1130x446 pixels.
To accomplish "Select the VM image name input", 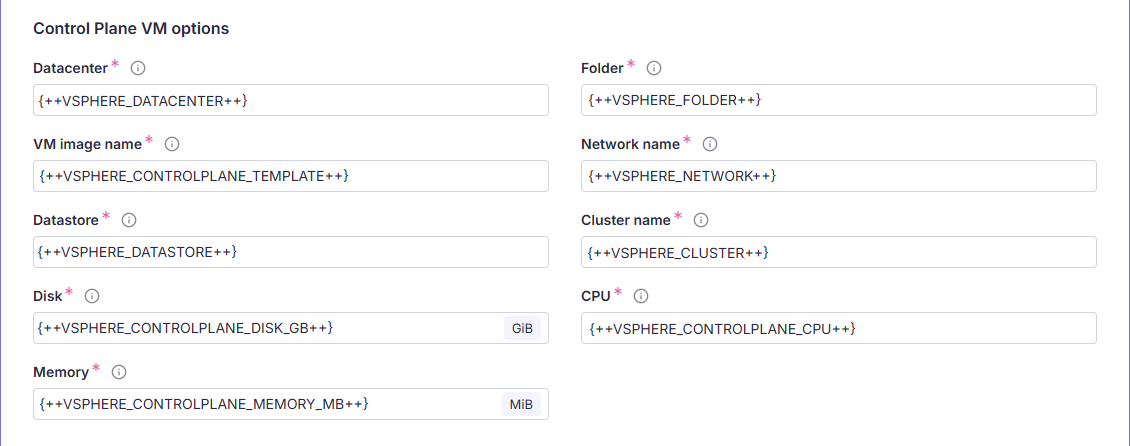I will click(x=290, y=176).
